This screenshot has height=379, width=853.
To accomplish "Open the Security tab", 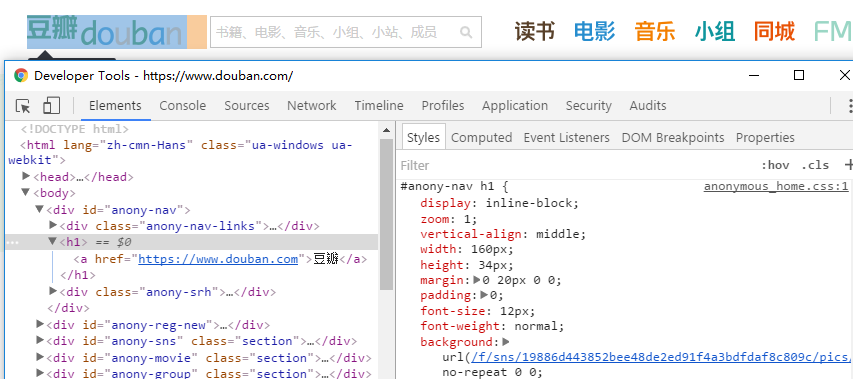I will (x=589, y=105).
